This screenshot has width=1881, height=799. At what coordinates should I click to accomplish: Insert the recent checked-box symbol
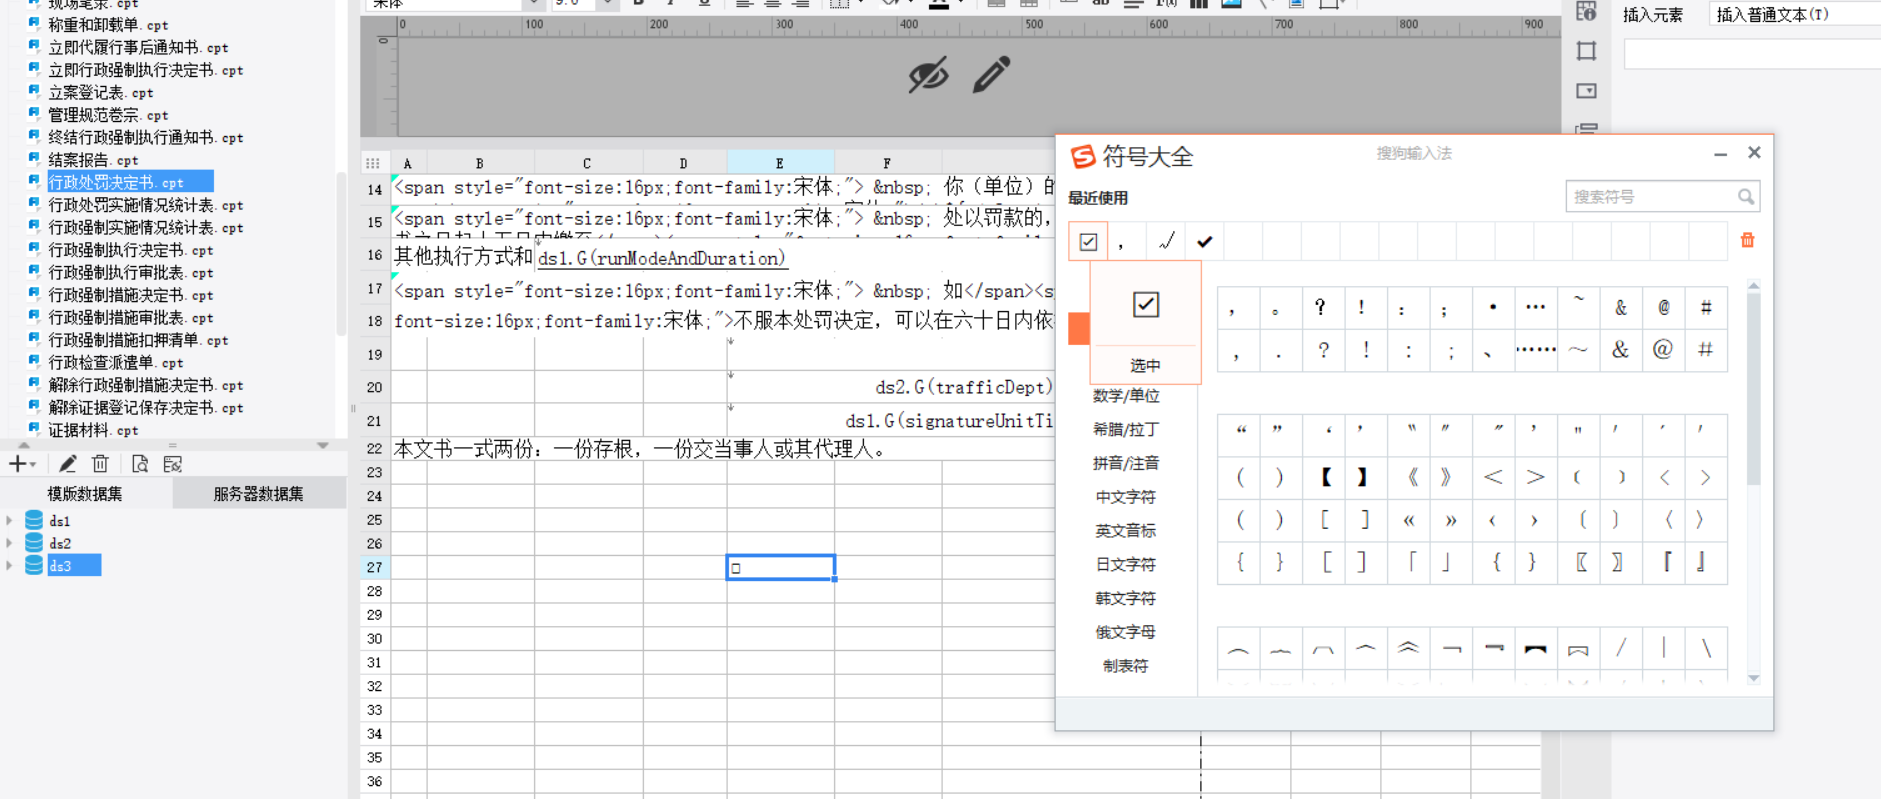[x=1088, y=241]
